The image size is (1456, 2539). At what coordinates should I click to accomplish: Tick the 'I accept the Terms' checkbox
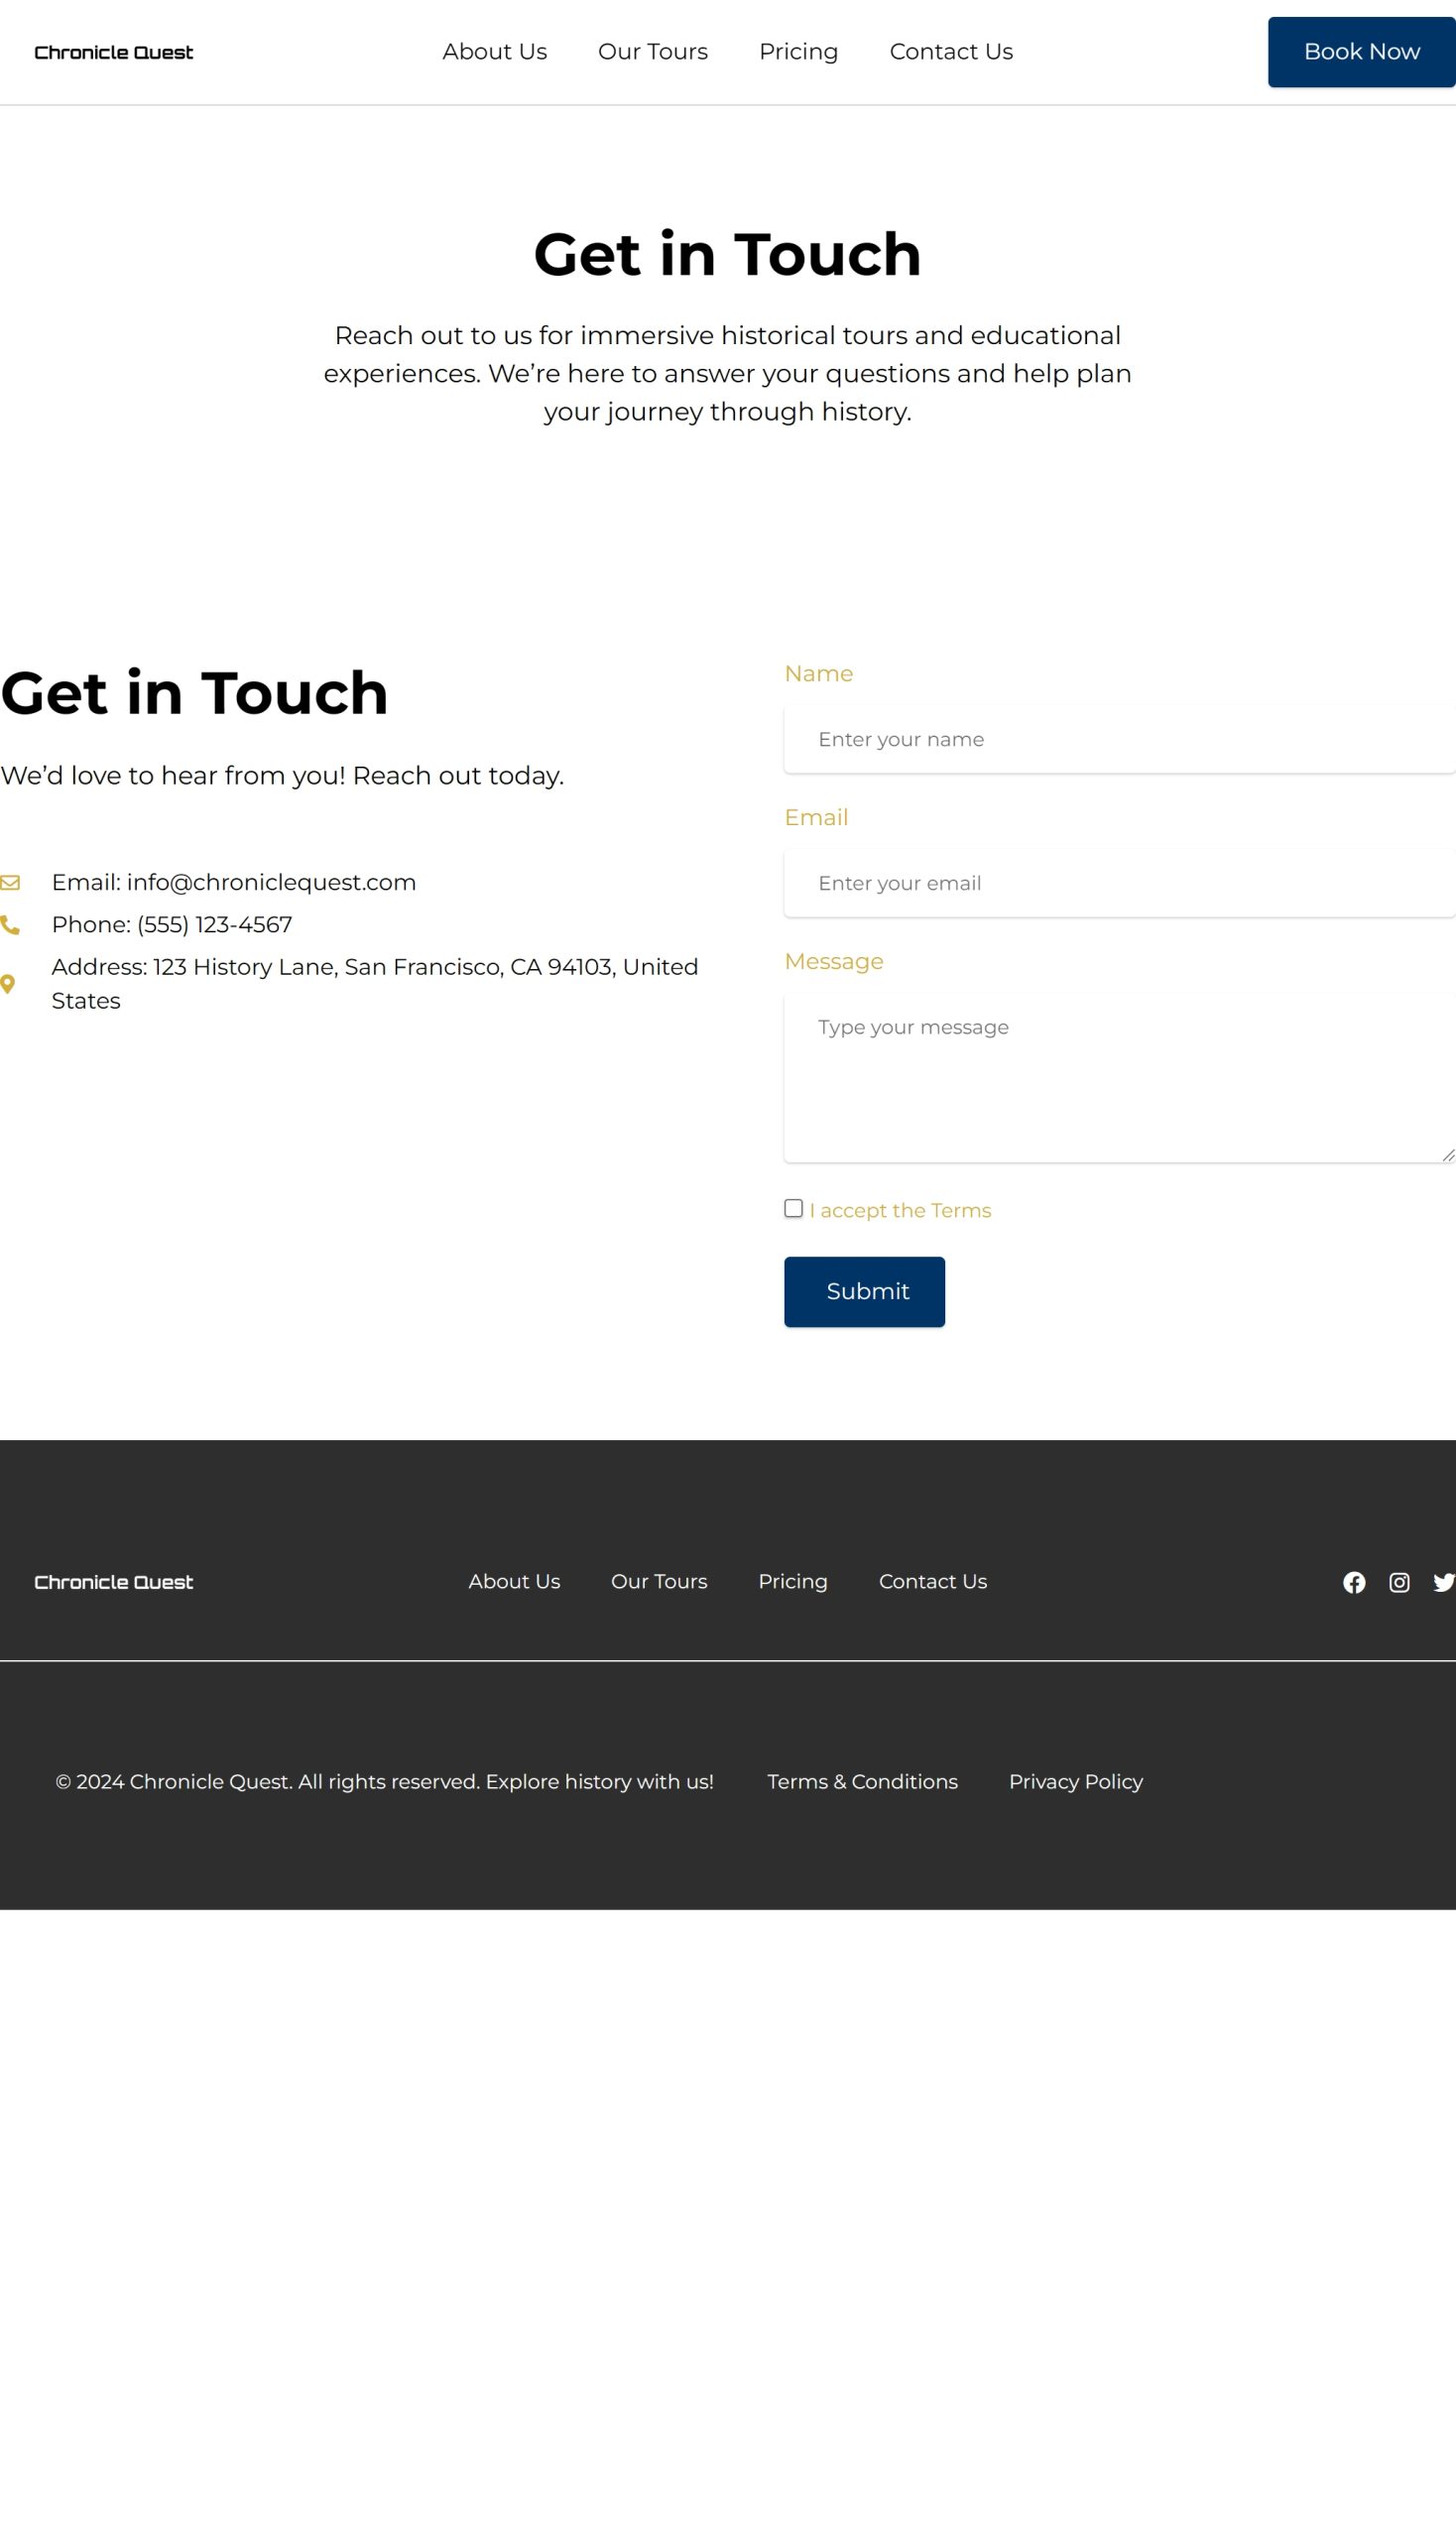tap(793, 1208)
